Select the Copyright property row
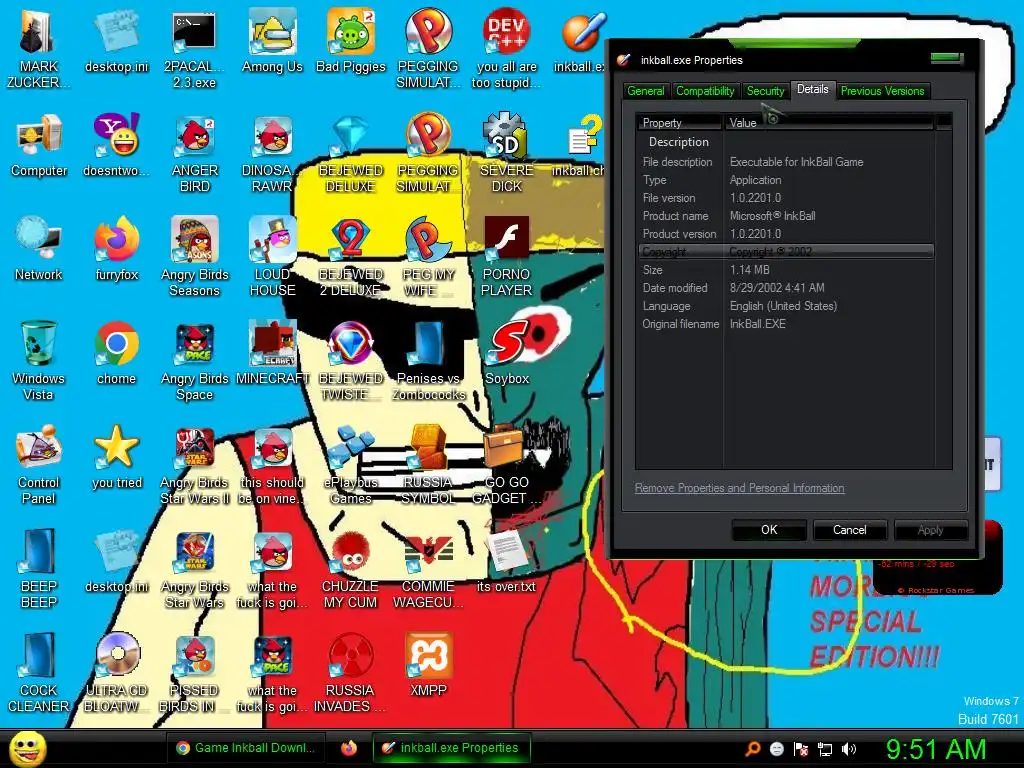1024x768 pixels. coord(786,251)
